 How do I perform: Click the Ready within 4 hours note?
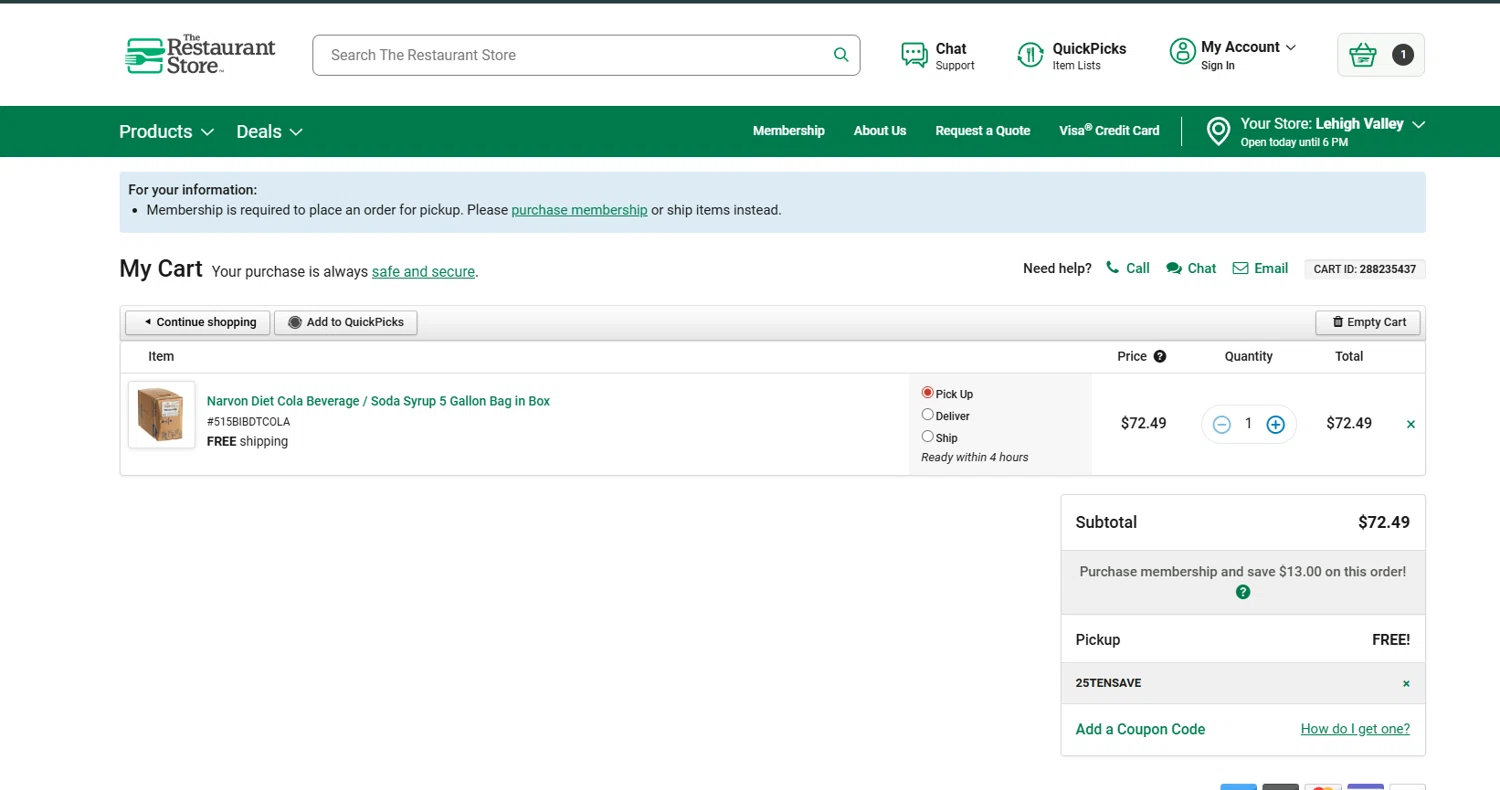point(975,457)
